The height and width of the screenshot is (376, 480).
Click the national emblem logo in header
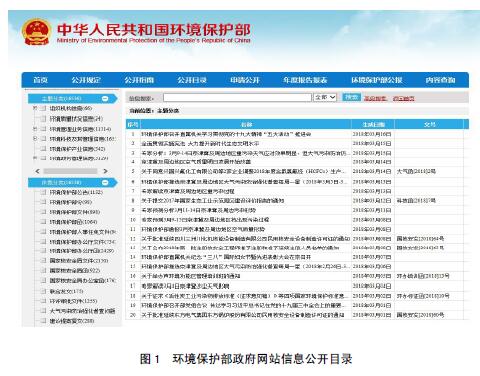pyautogui.click(x=36, y=32)
